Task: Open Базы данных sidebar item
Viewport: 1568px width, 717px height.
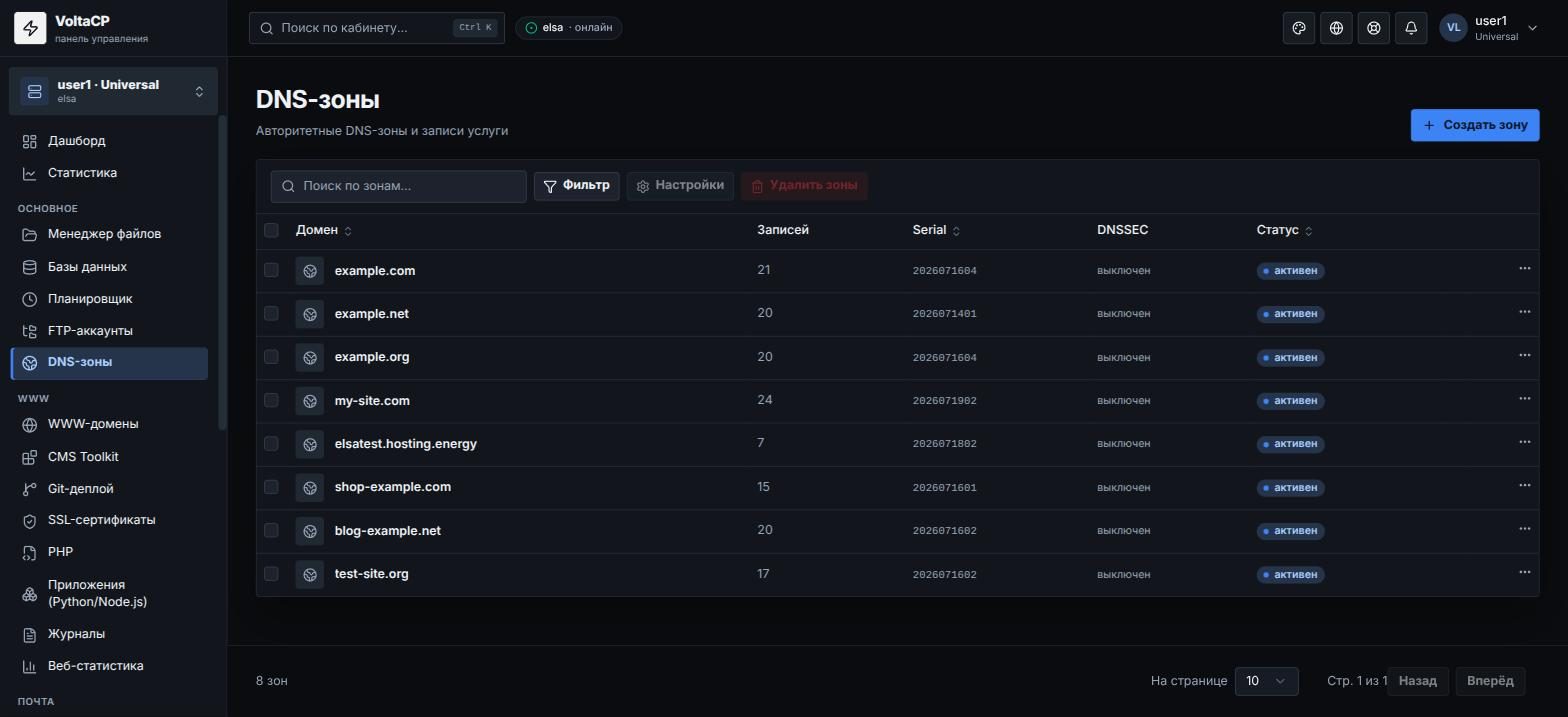Action: [x=109, y=267]
